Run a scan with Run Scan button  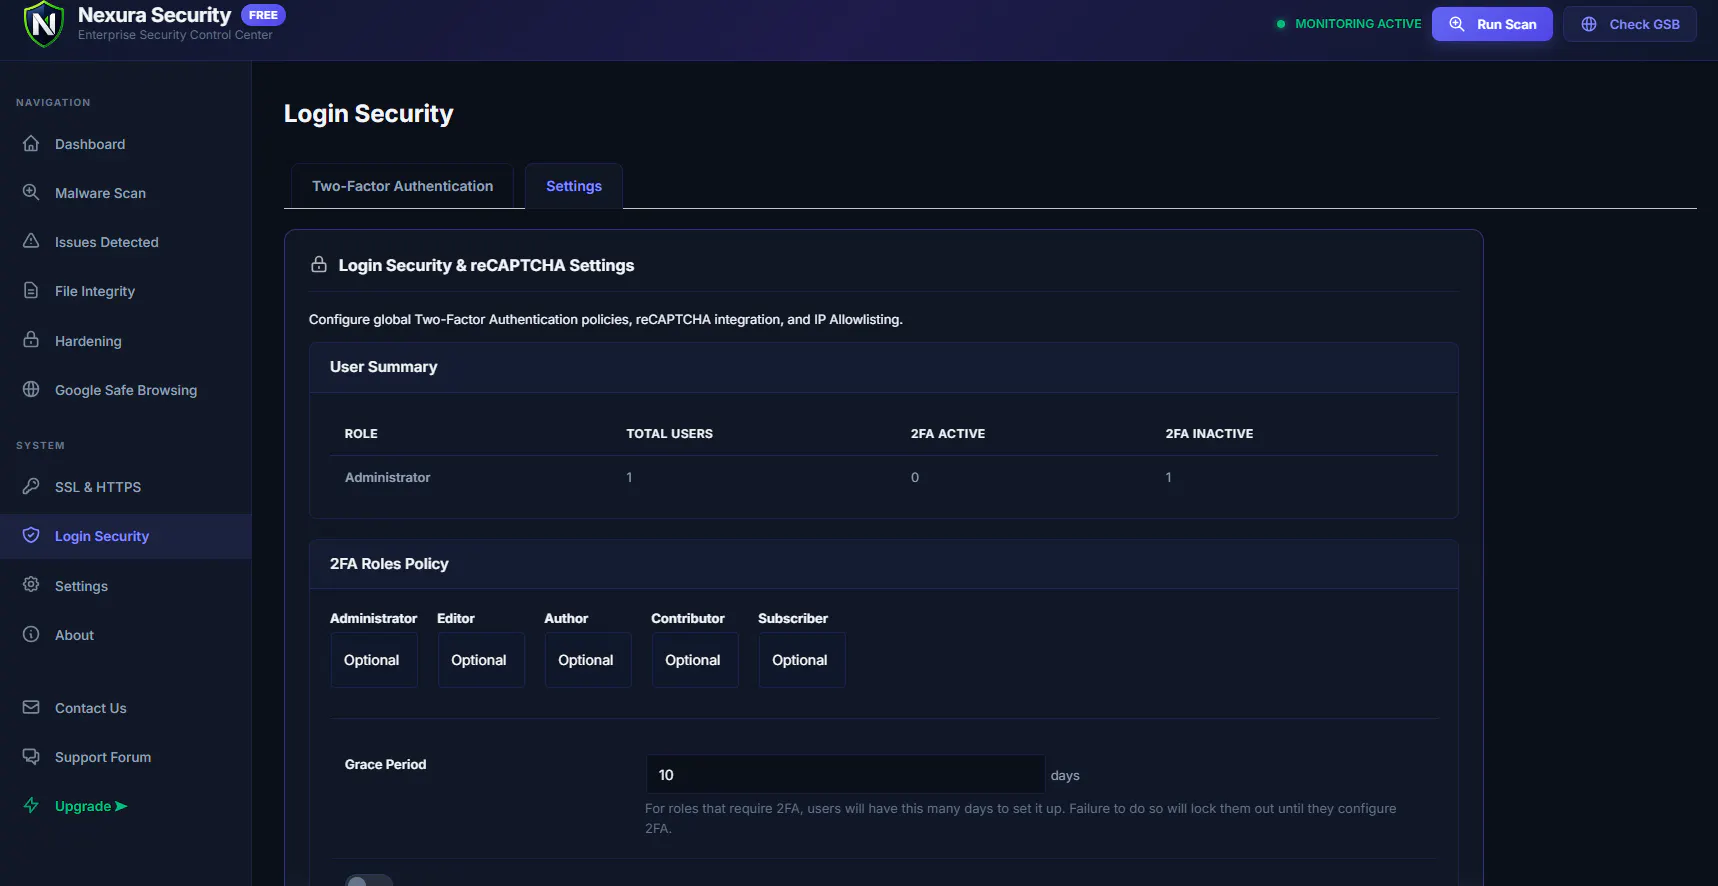pyautogui.click(x=1492, y=24)
